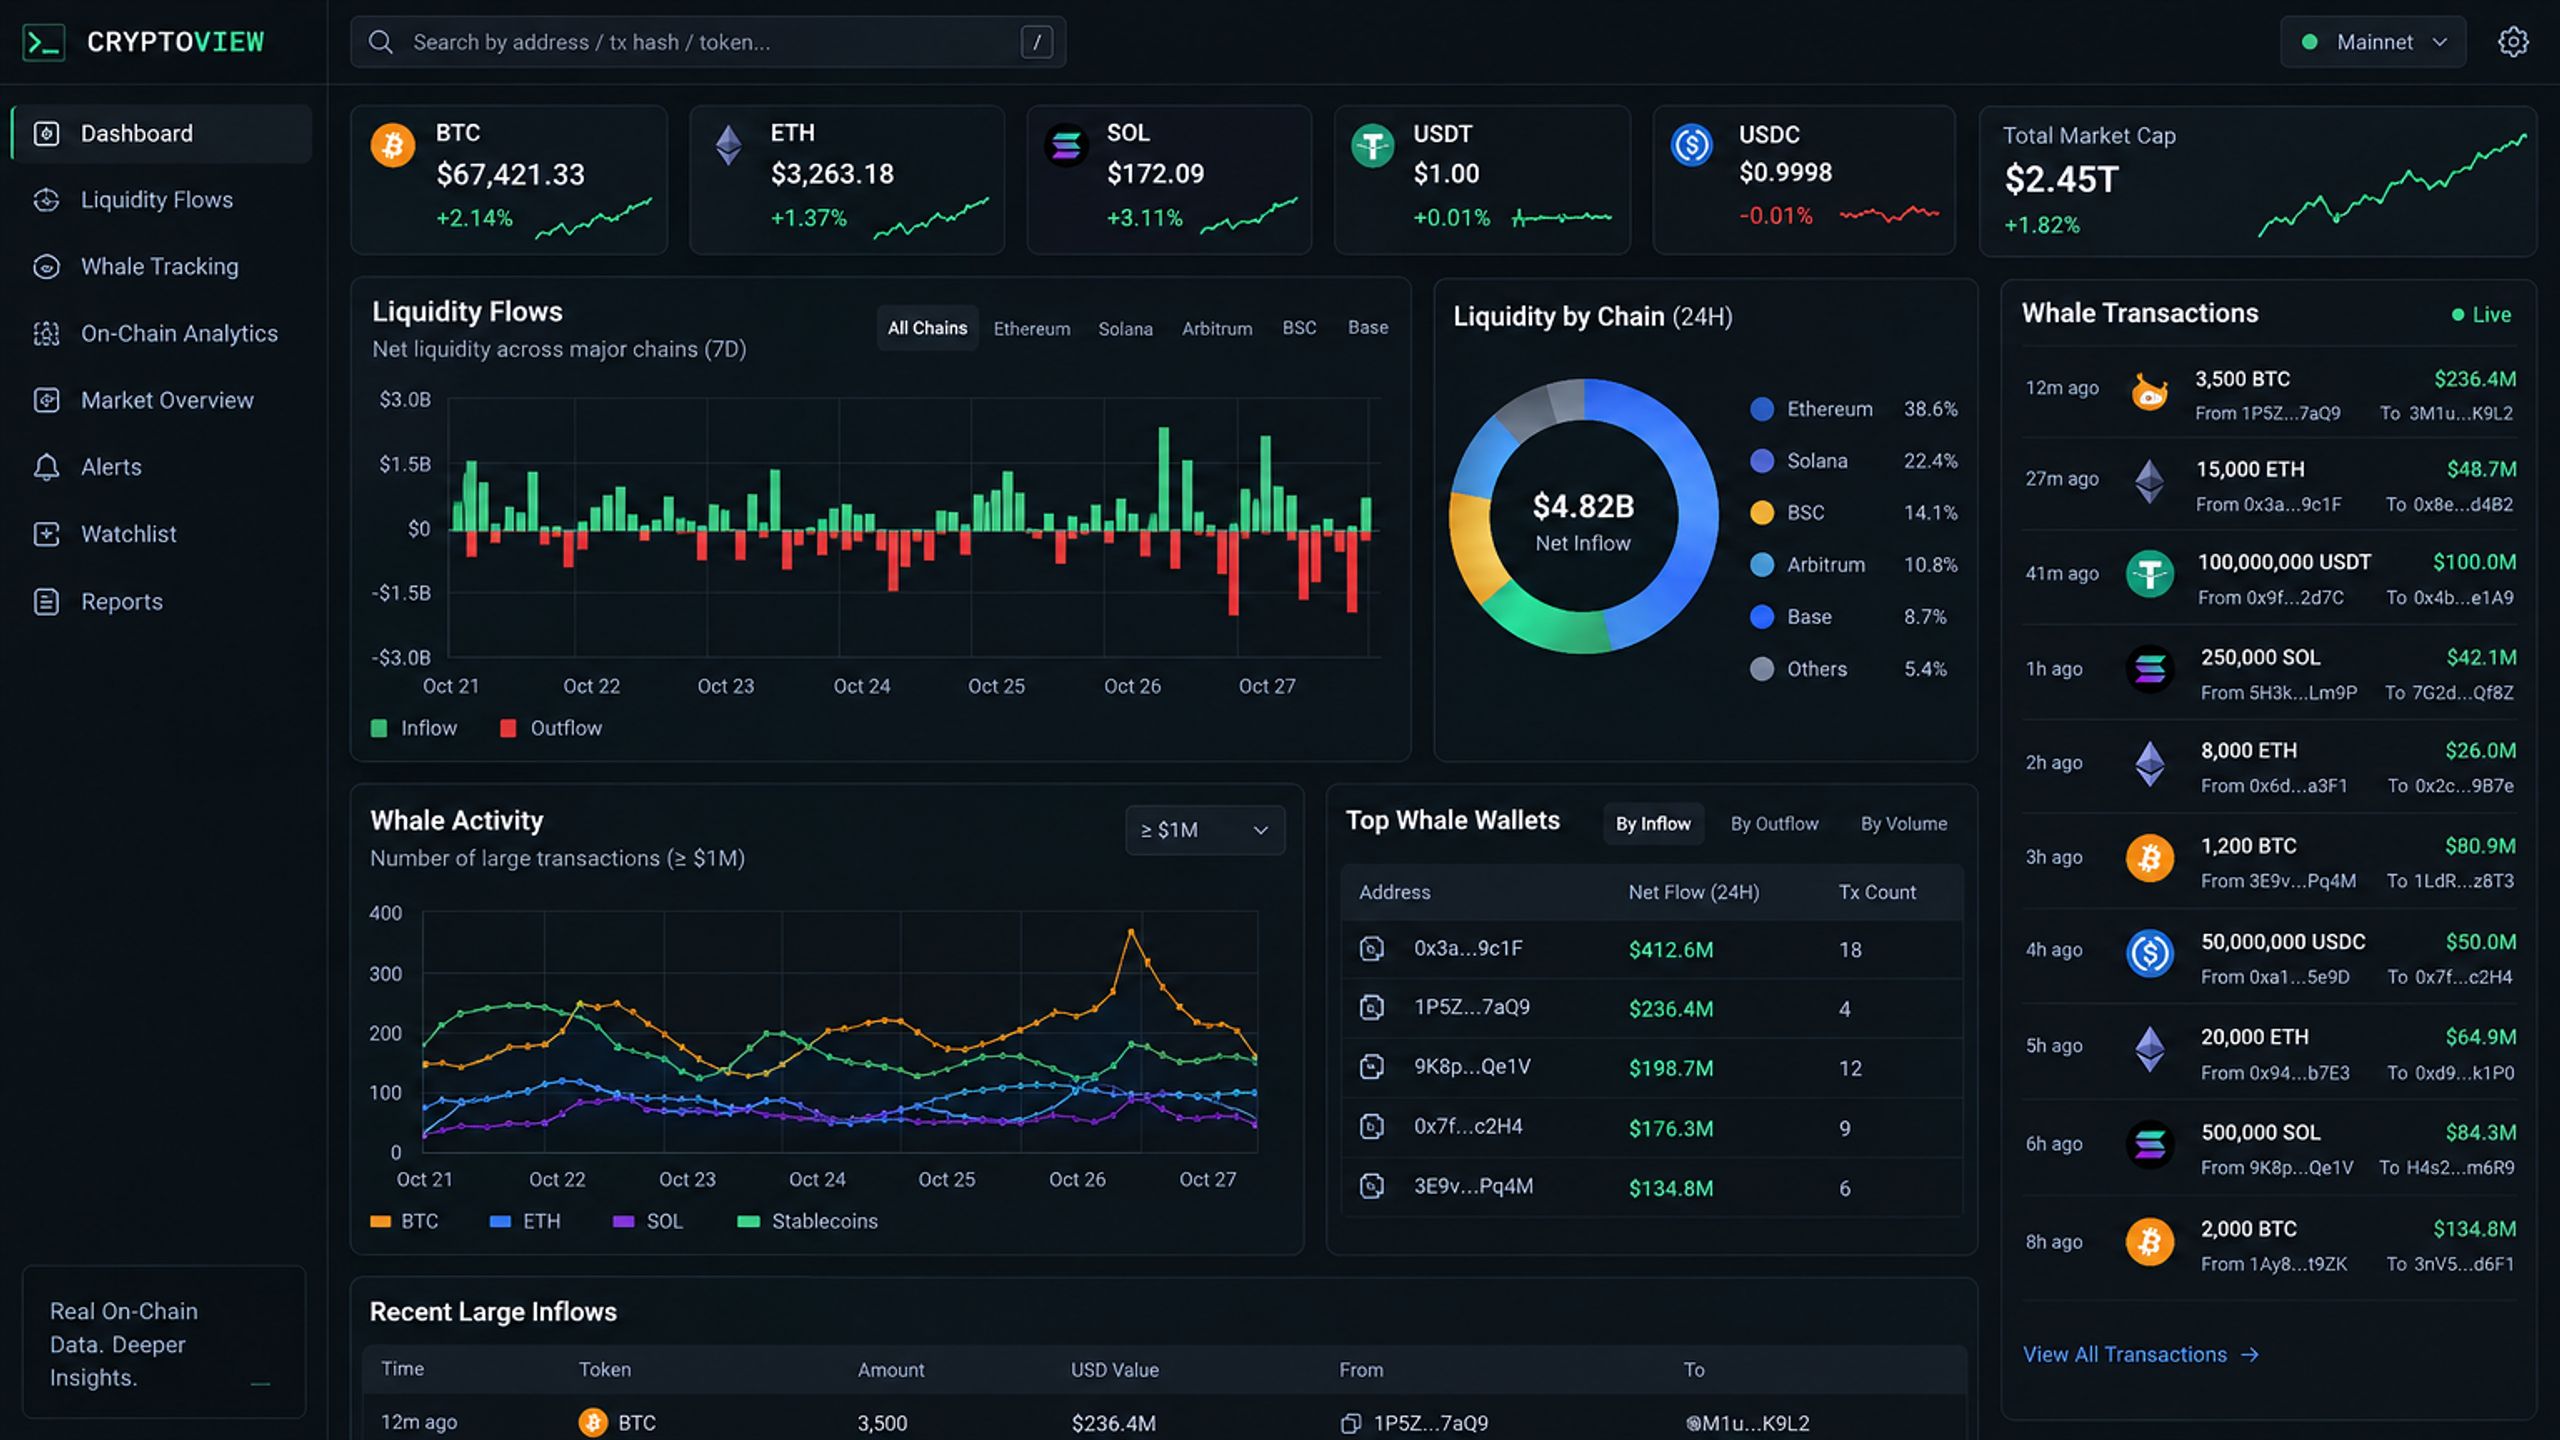Click the Total Market Cap card
Screen dimensions: 2560x1440
[x=2258, y=181]
